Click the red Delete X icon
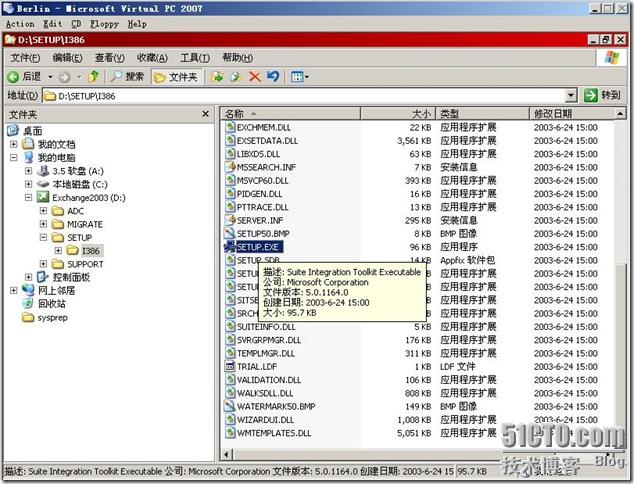The height and width of the screenshot is (484, 634). 255,76
